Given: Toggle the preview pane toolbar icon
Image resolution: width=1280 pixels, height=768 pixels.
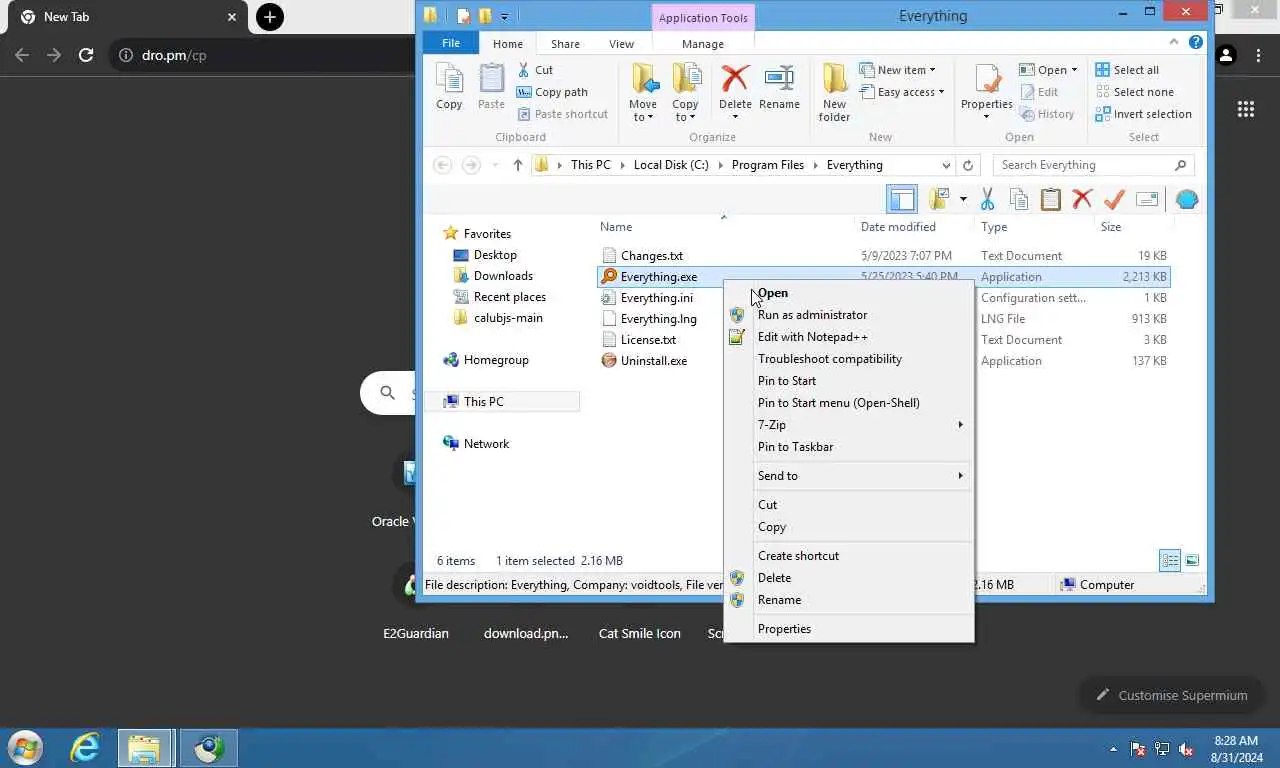Looking at the screenshot, I should (x=901, y=199).
